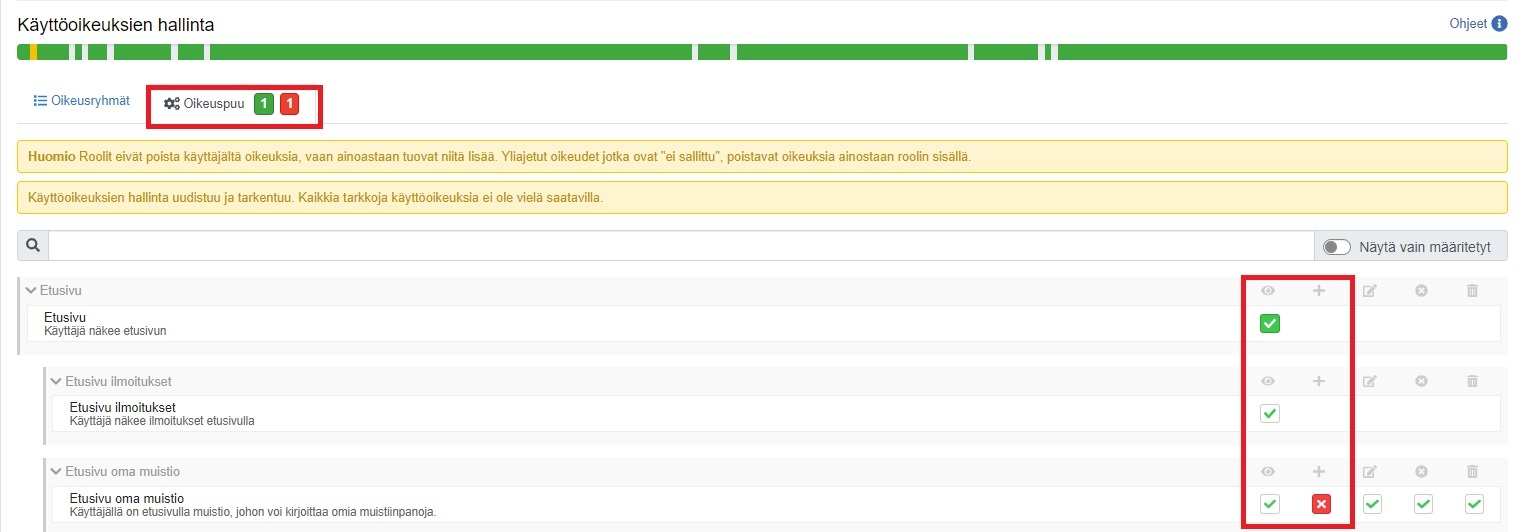The width and height of the screenshot is (1523, 532).
Task: Click trash icon in Etusivu oma muistio header
Action: point(1472,471)
